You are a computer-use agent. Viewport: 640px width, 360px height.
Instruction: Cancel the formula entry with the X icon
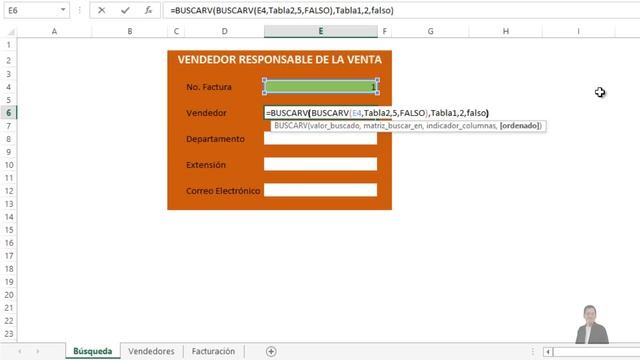coord(102,10)
